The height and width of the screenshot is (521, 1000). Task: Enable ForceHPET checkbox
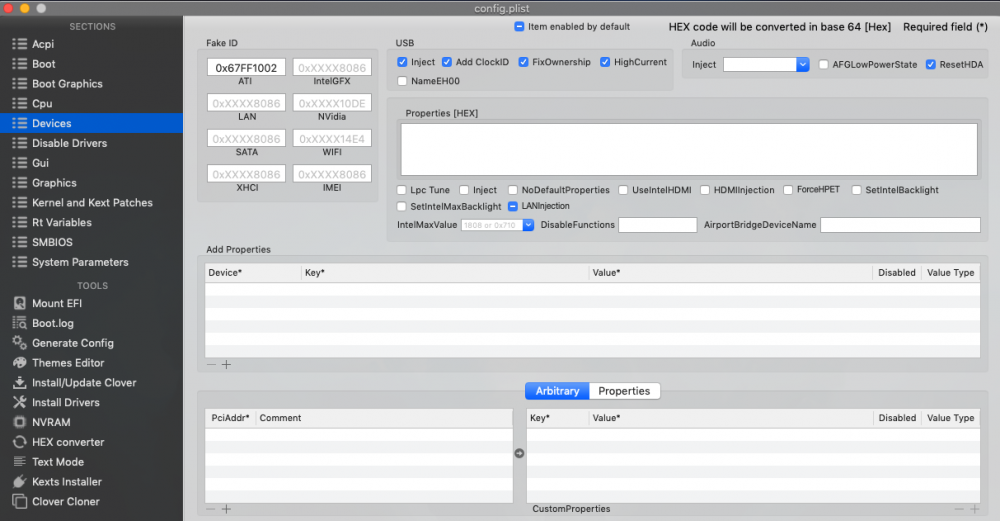[788, 190]
